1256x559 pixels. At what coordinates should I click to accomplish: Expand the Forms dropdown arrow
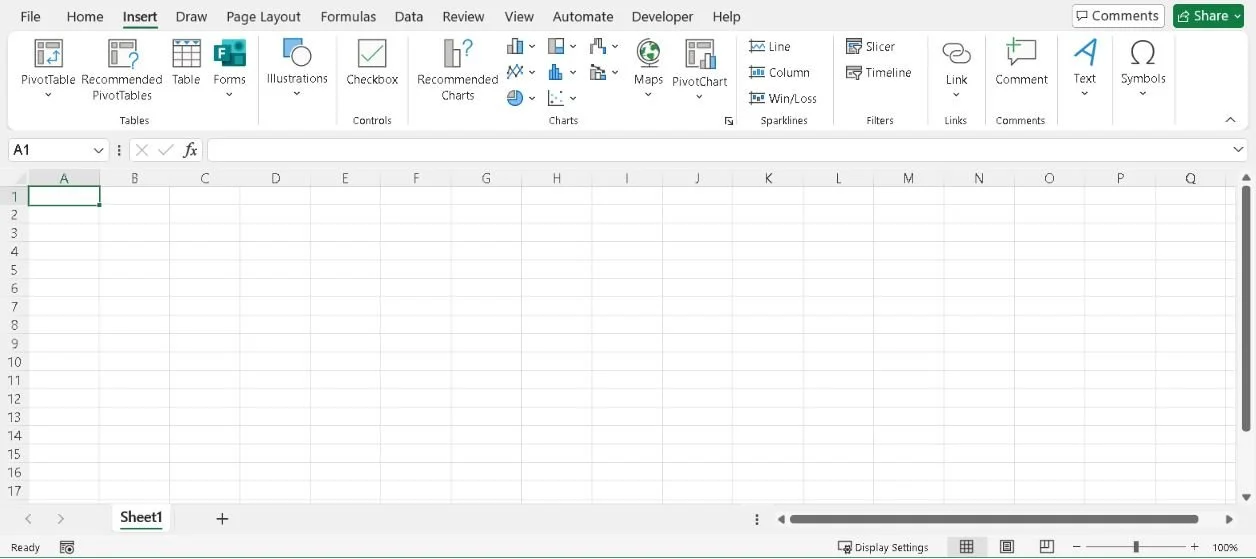point(229,95)
